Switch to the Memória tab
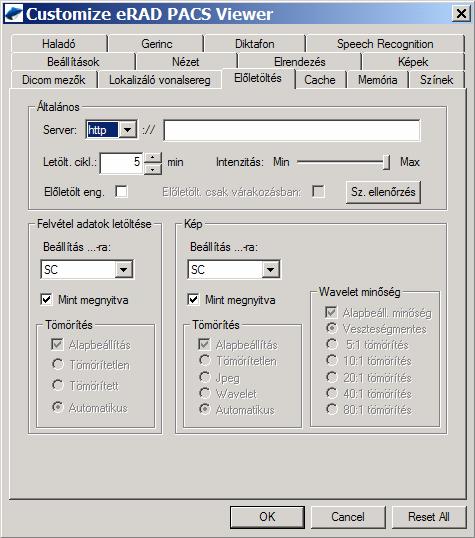The height and width of the screenshot is (538, 475). pyautogui.click(x=378, y=80)
